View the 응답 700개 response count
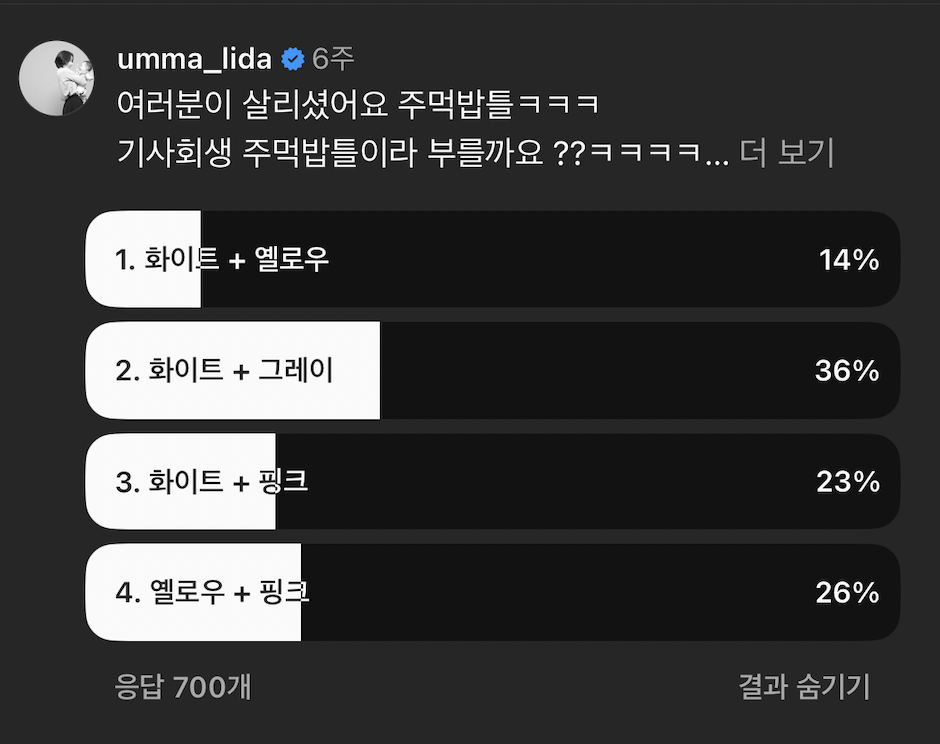Image resolution: width=940 pixels, height=744 pixels. click(x=183, y=687)
